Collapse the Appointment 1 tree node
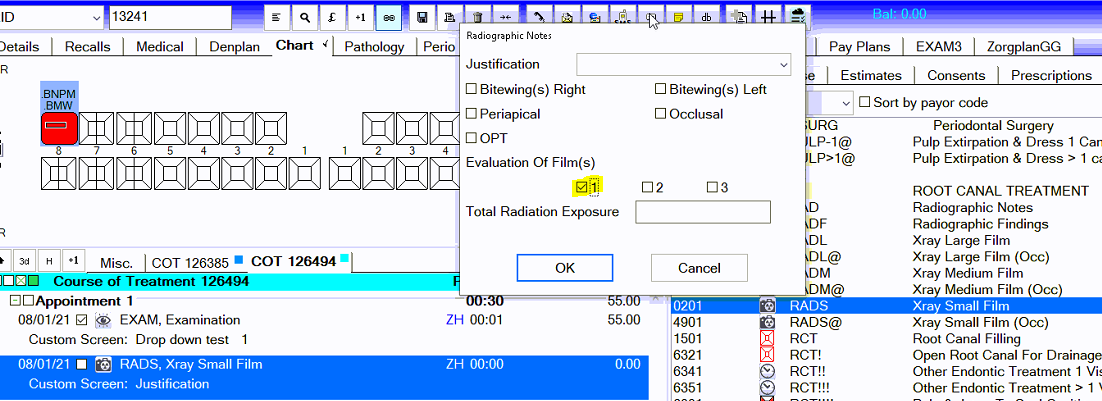1102x401 pixels. point(15,301)
